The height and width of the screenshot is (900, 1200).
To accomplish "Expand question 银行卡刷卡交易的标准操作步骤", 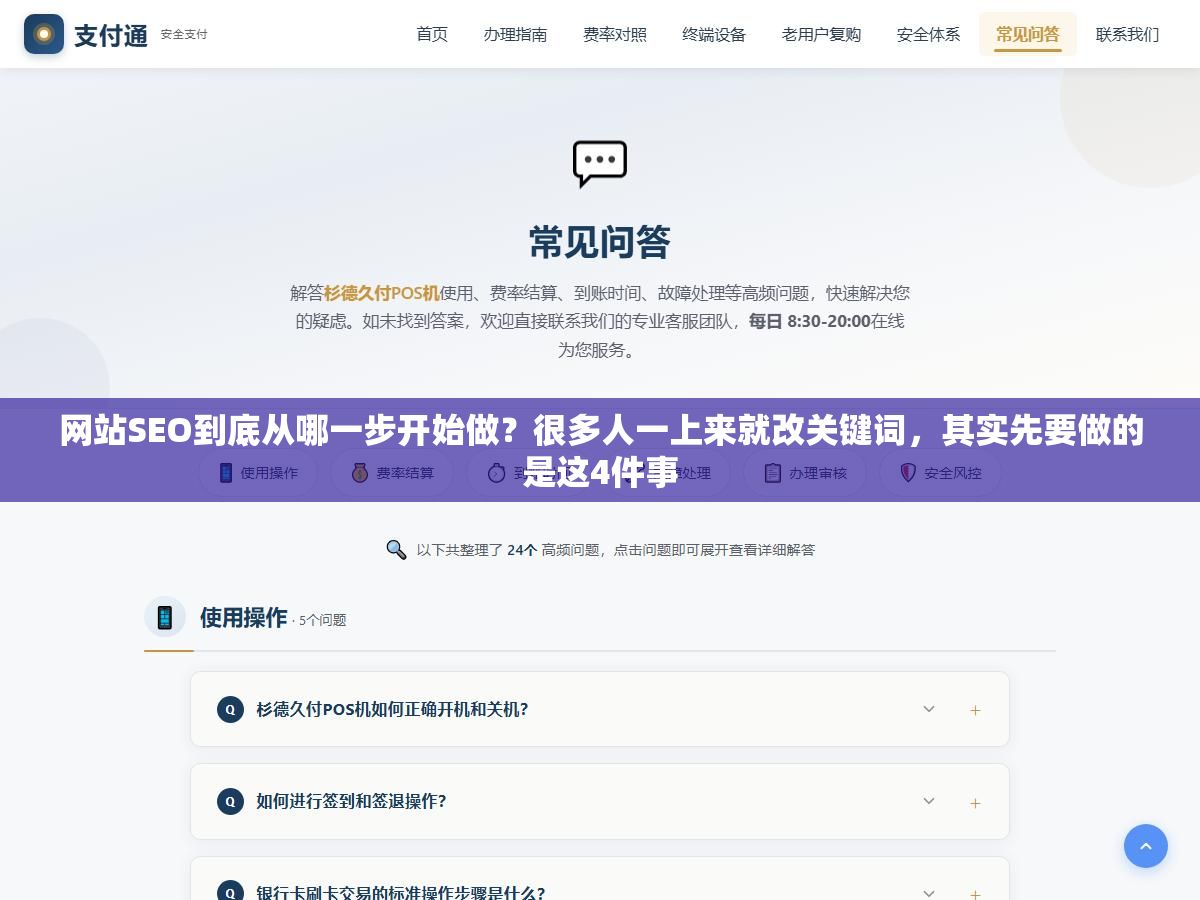I will click(x=600, y=879).
